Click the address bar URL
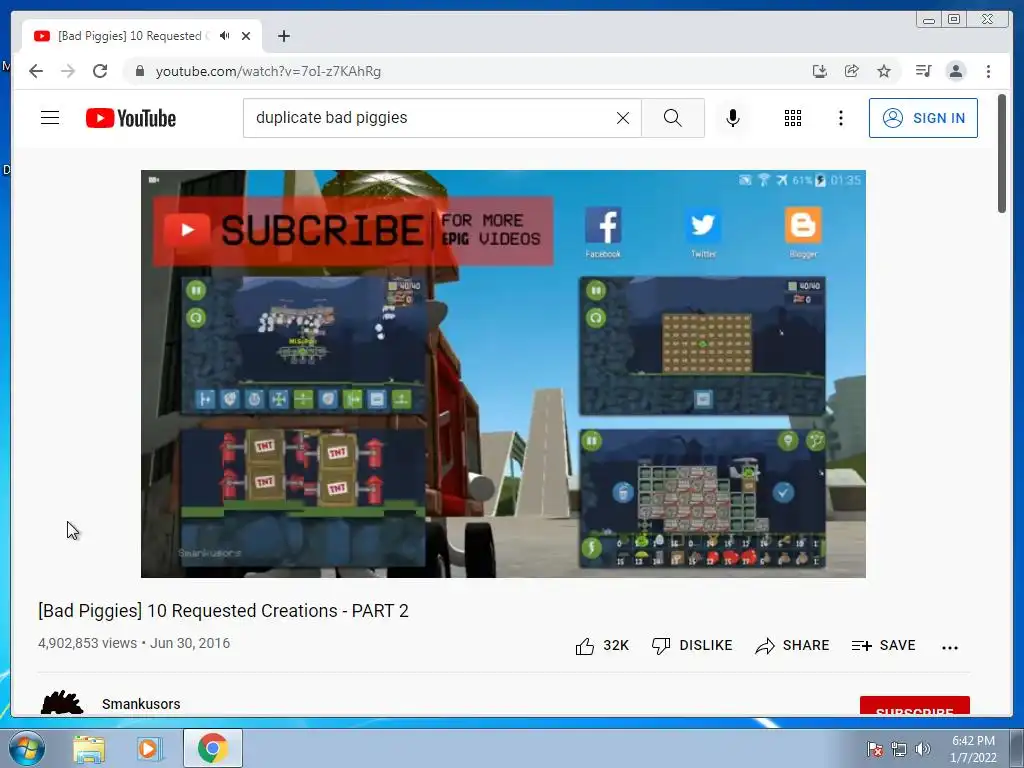The width and height of the screenshot is (1024, 768). (268, 71)
